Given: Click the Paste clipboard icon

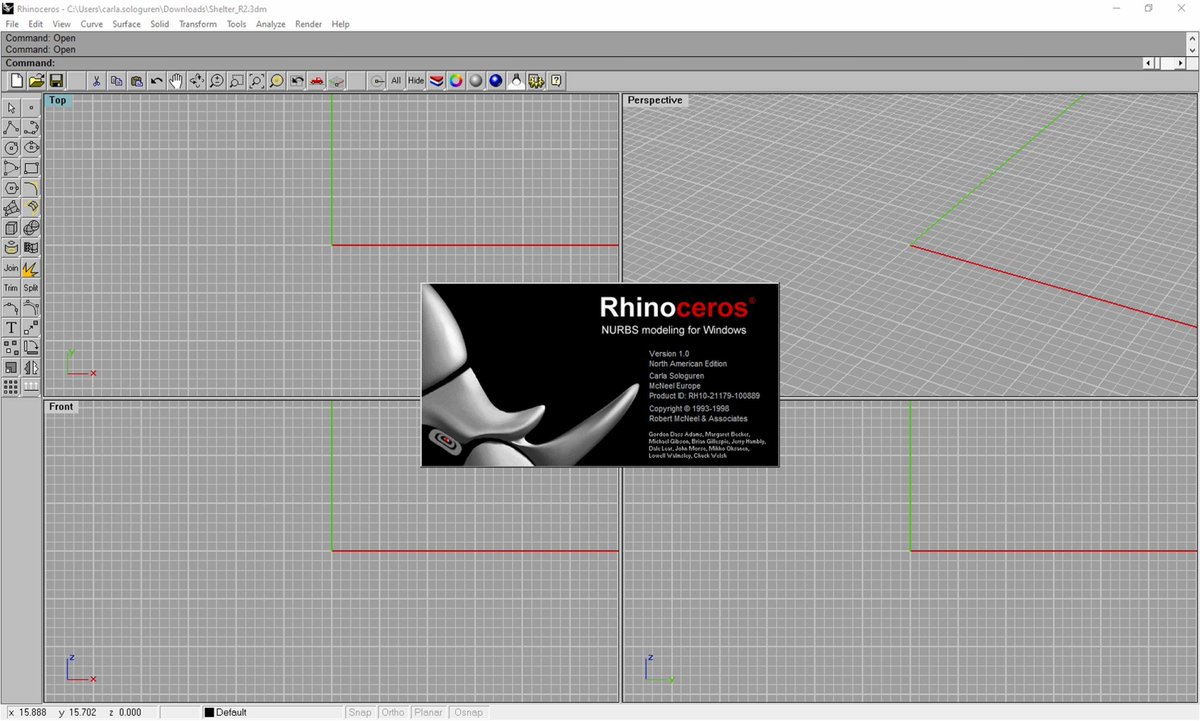Looking at the screenshot, I should [137, 81].
